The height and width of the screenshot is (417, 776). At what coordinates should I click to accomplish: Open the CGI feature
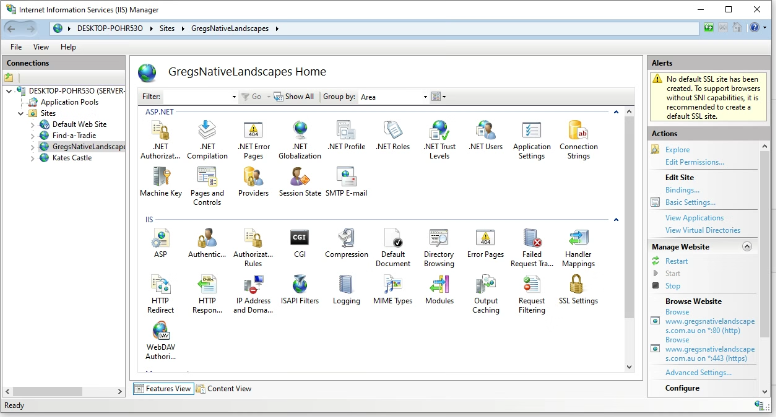(x=300, y=243)
